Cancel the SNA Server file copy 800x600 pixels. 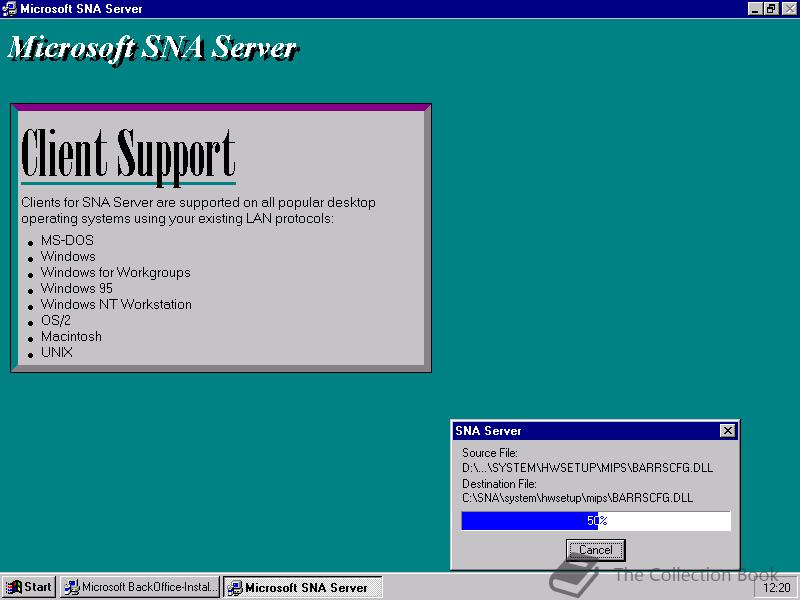(595, 550)
